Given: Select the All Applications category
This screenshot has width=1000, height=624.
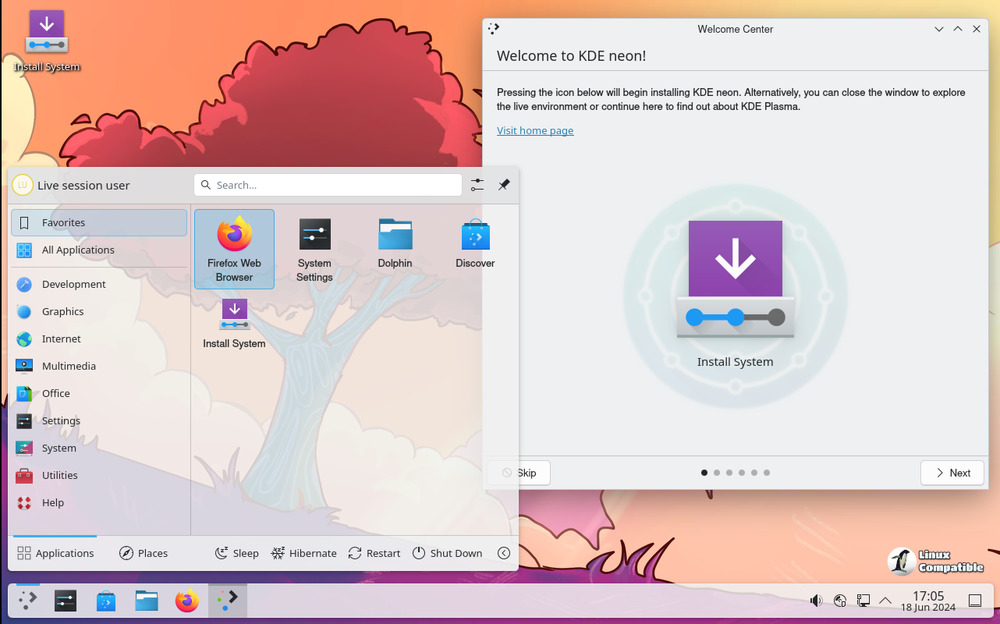Looking at the screenshot, I should pyautogui.click(x=77, y=250).
